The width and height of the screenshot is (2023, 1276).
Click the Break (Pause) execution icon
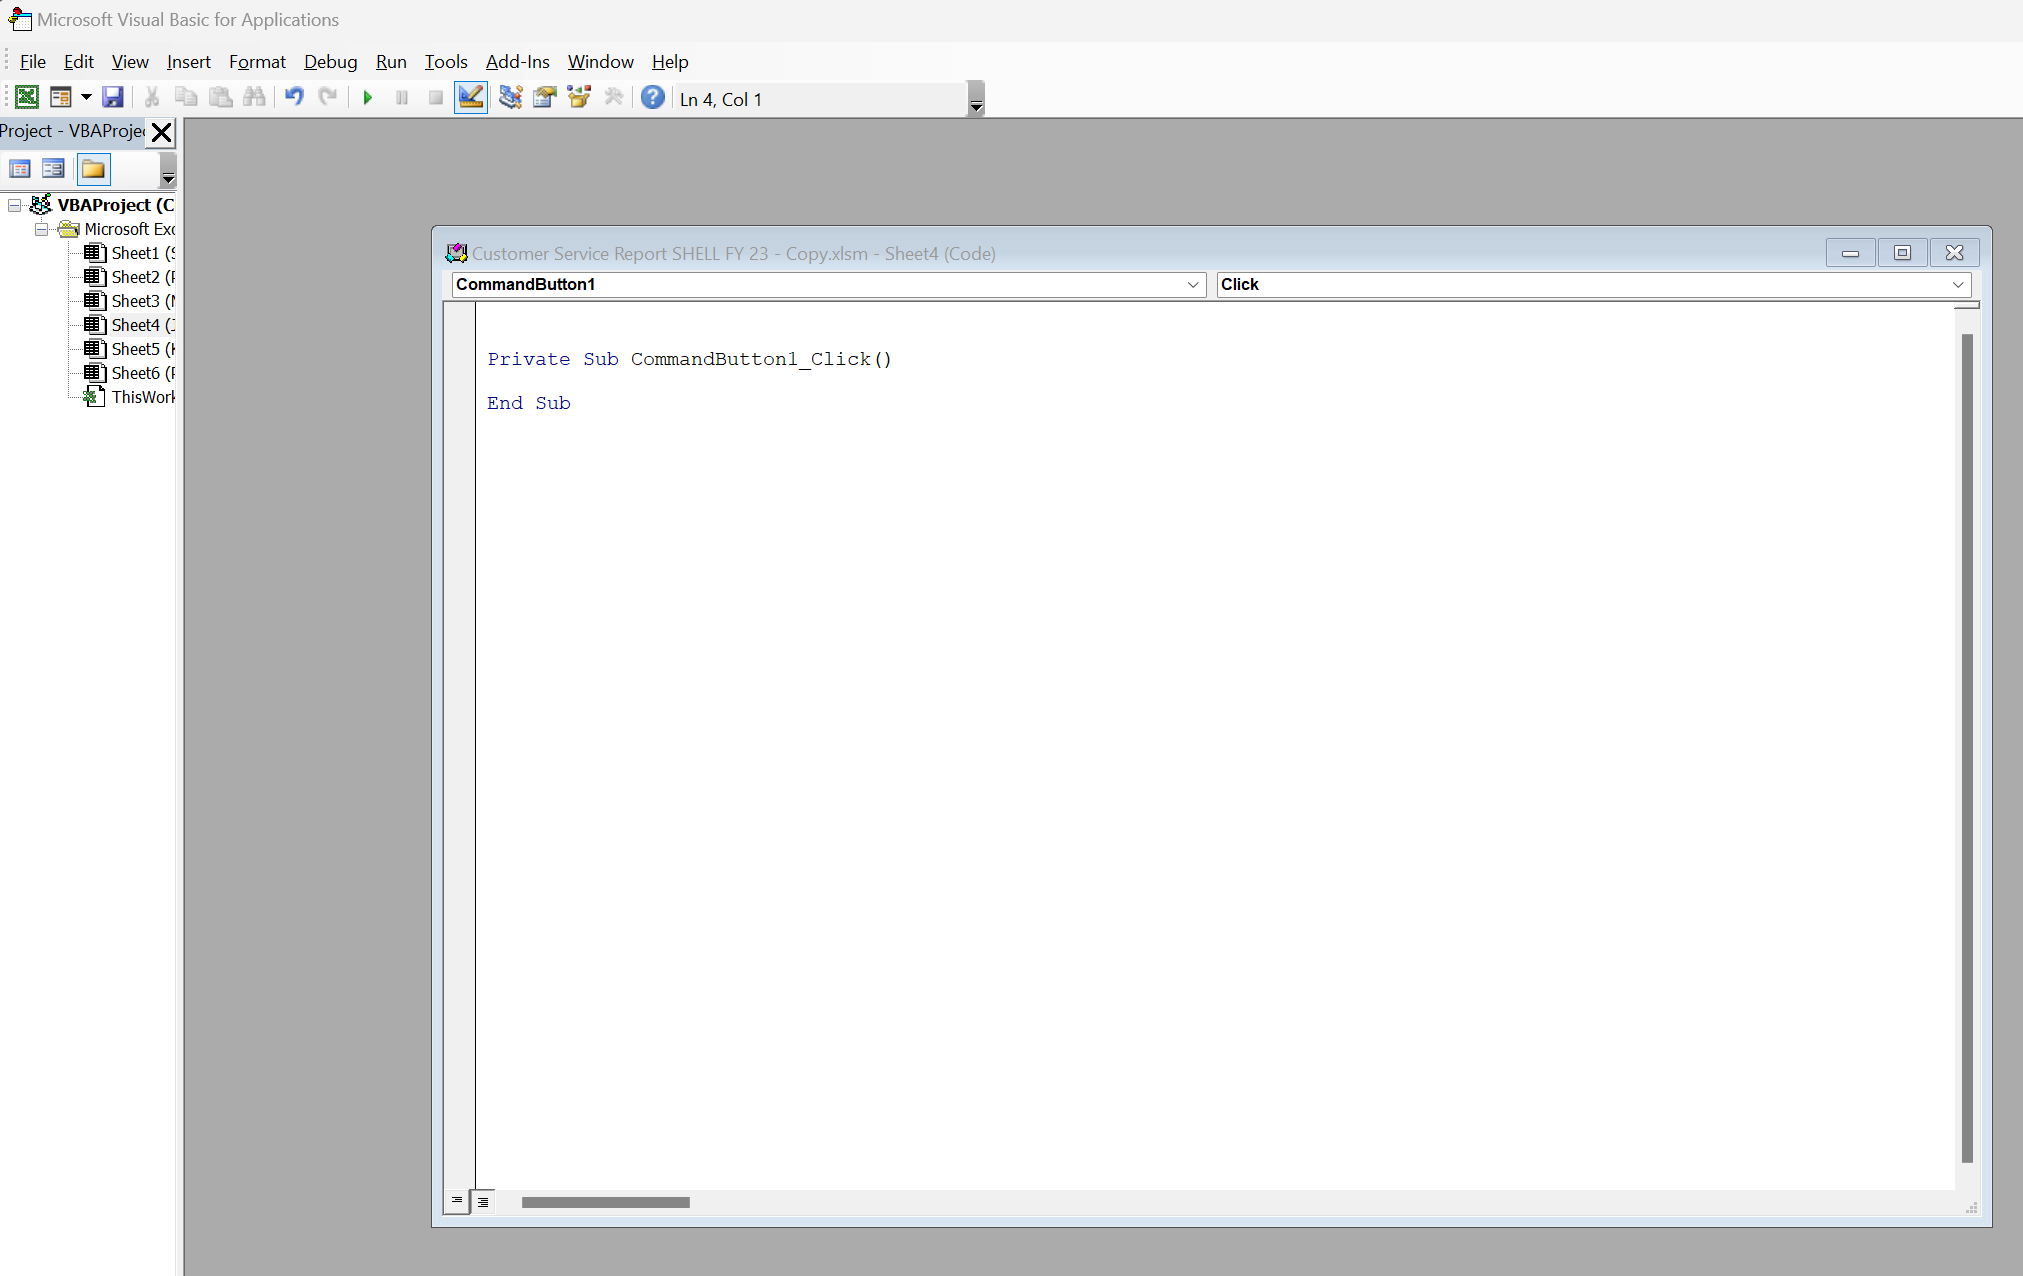tap(401, 98)
